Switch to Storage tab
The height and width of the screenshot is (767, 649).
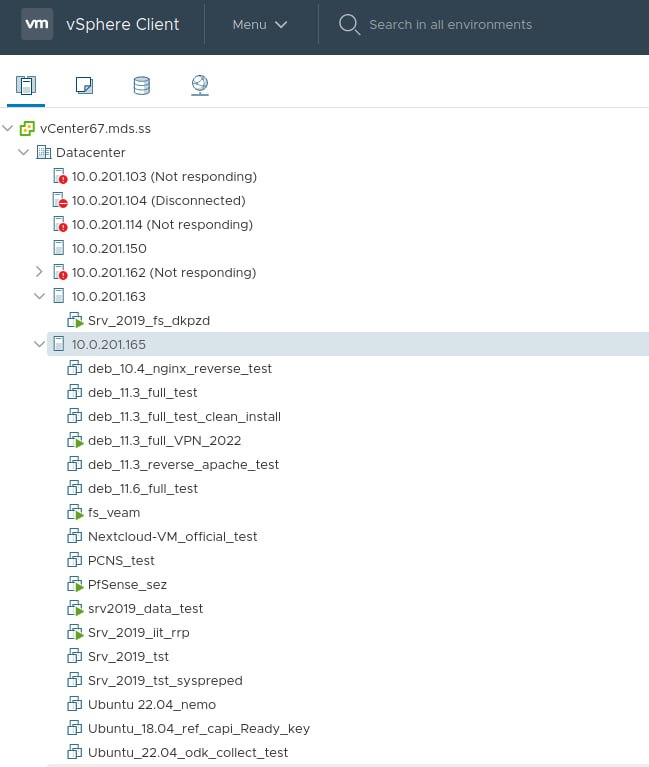coord(142,86)
